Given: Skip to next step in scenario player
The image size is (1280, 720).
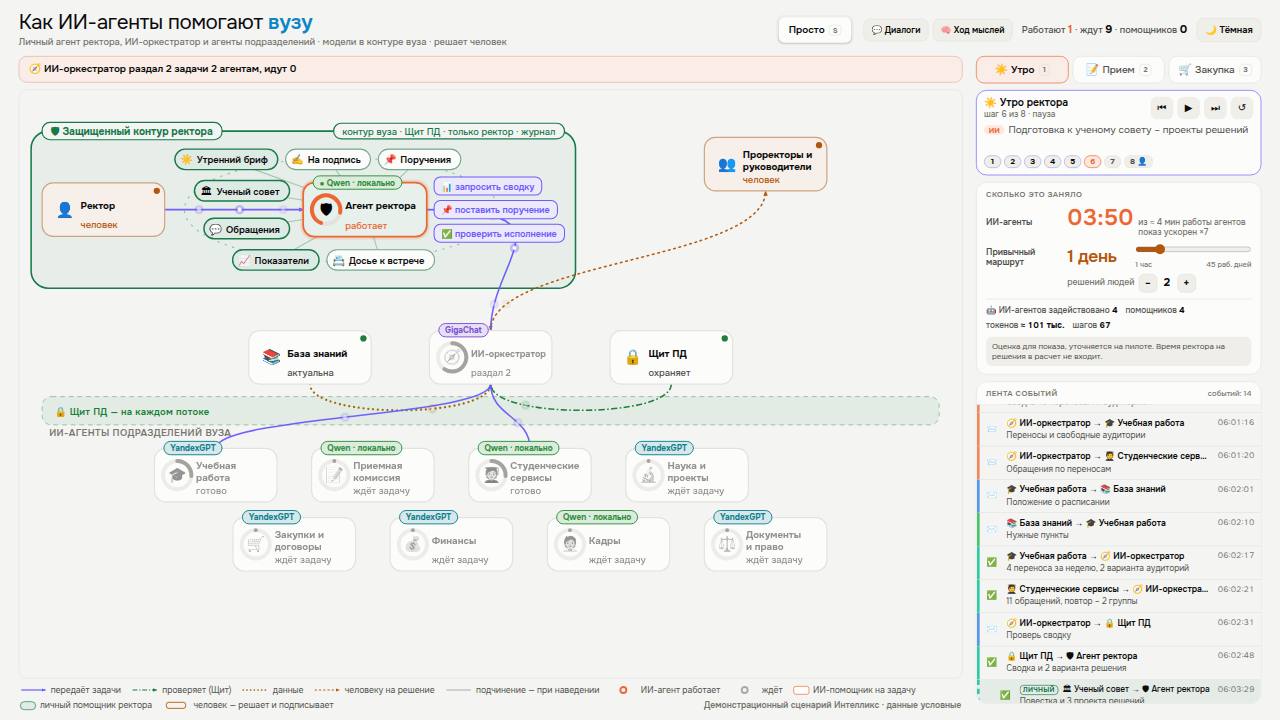Looking at the screenshot, I should 1215,108.
